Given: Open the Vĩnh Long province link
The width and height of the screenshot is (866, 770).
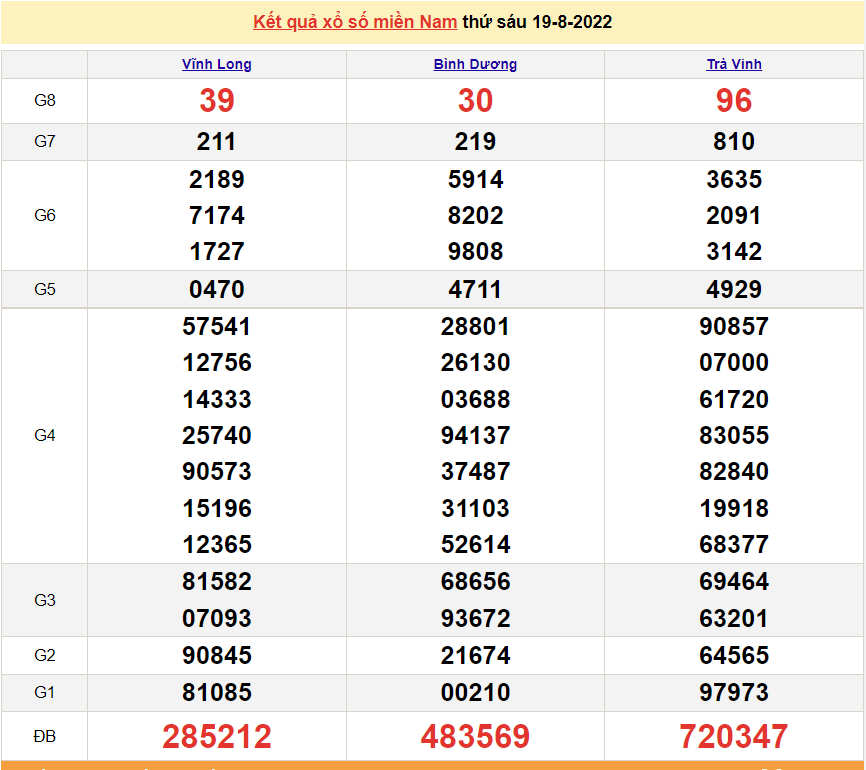Looking at the screenshot, I should pos(216,64).
